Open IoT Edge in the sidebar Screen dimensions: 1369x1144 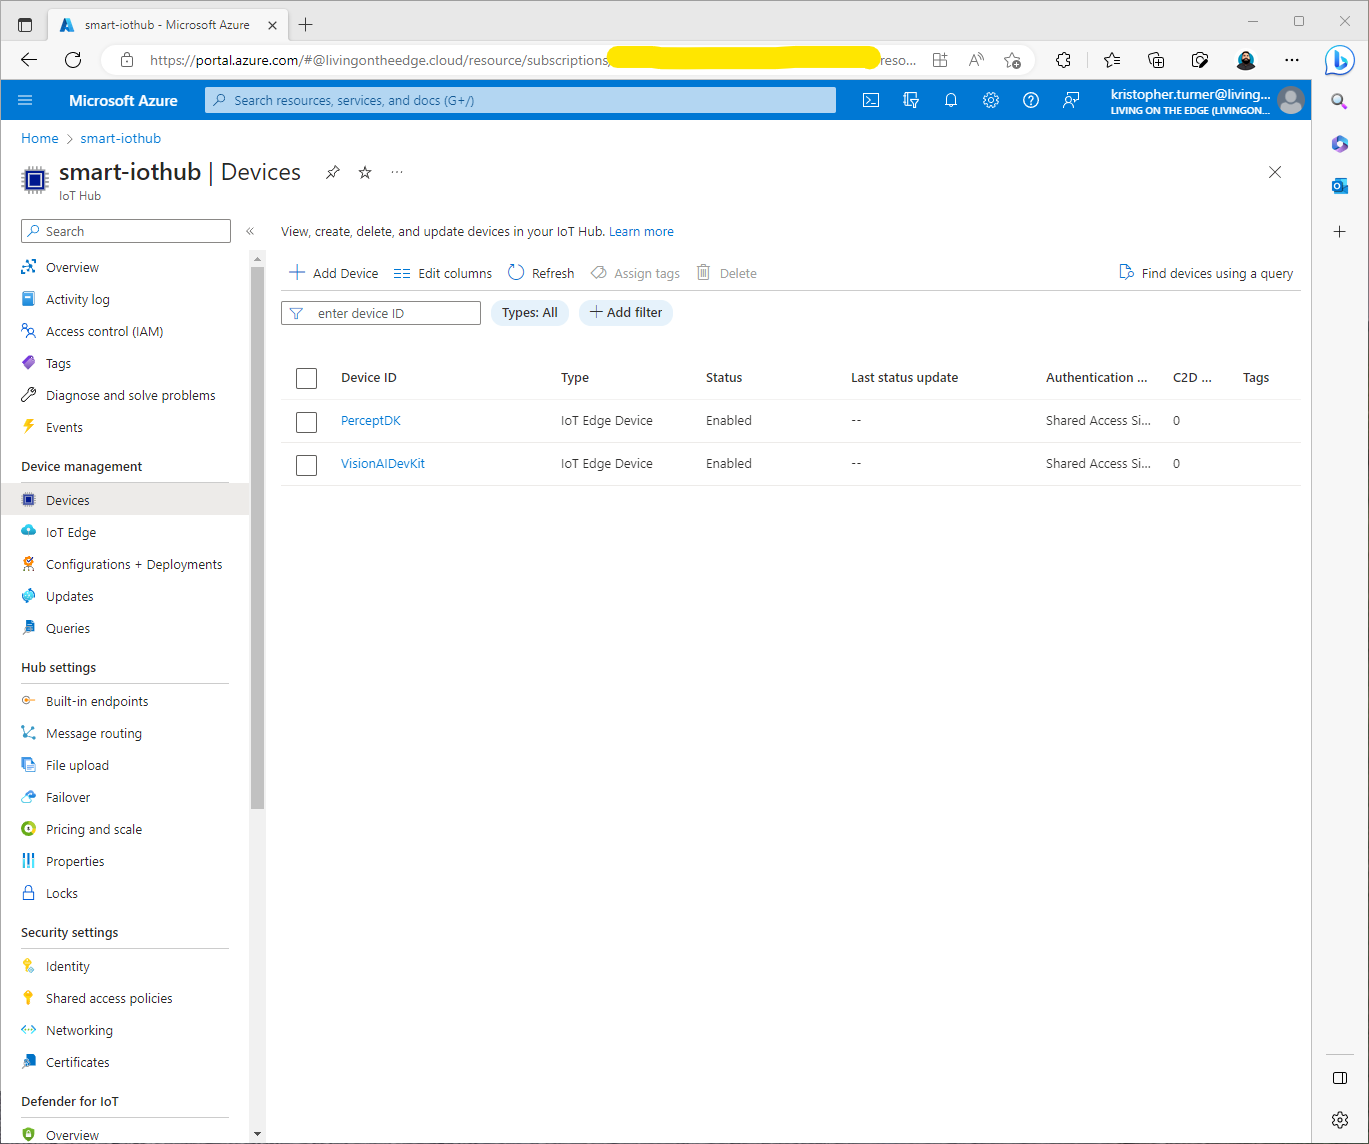click(x=71, y=533)
